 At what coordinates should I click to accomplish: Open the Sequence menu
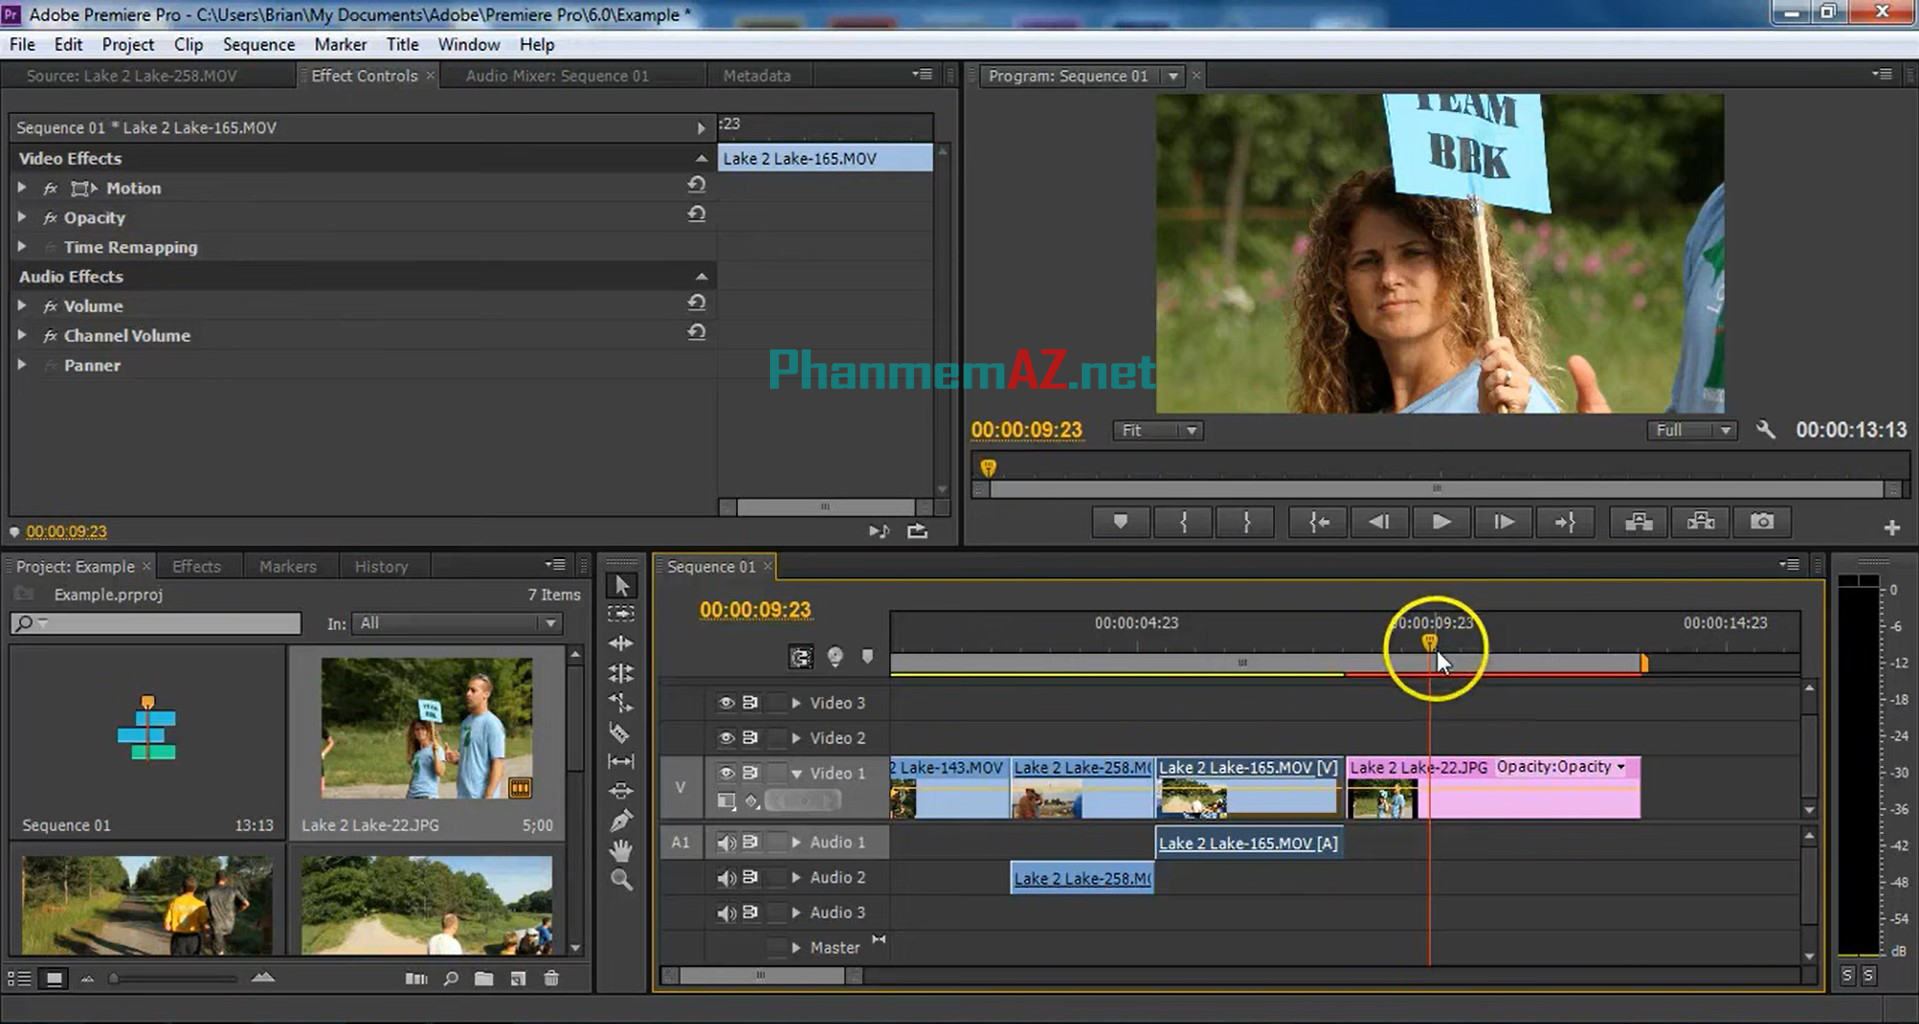pos(258,45)
